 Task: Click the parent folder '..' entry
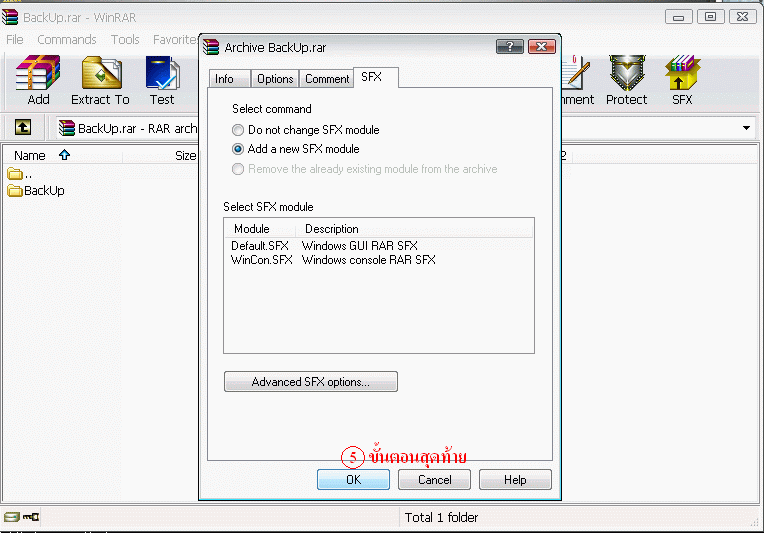(x=20, y=174)
